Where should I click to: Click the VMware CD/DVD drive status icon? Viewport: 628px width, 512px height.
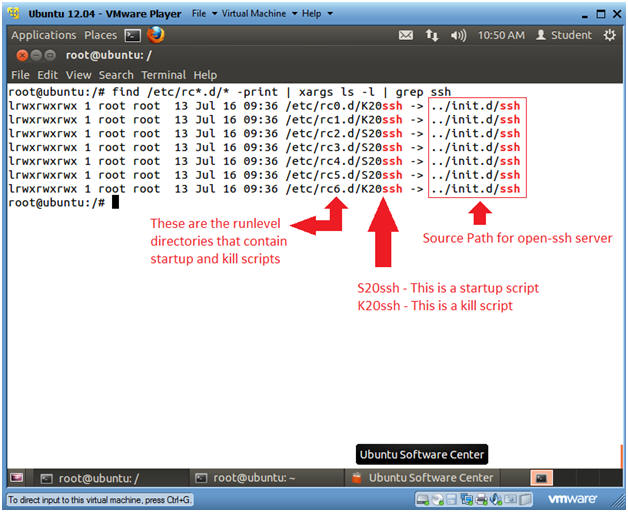tap(437, 499)
